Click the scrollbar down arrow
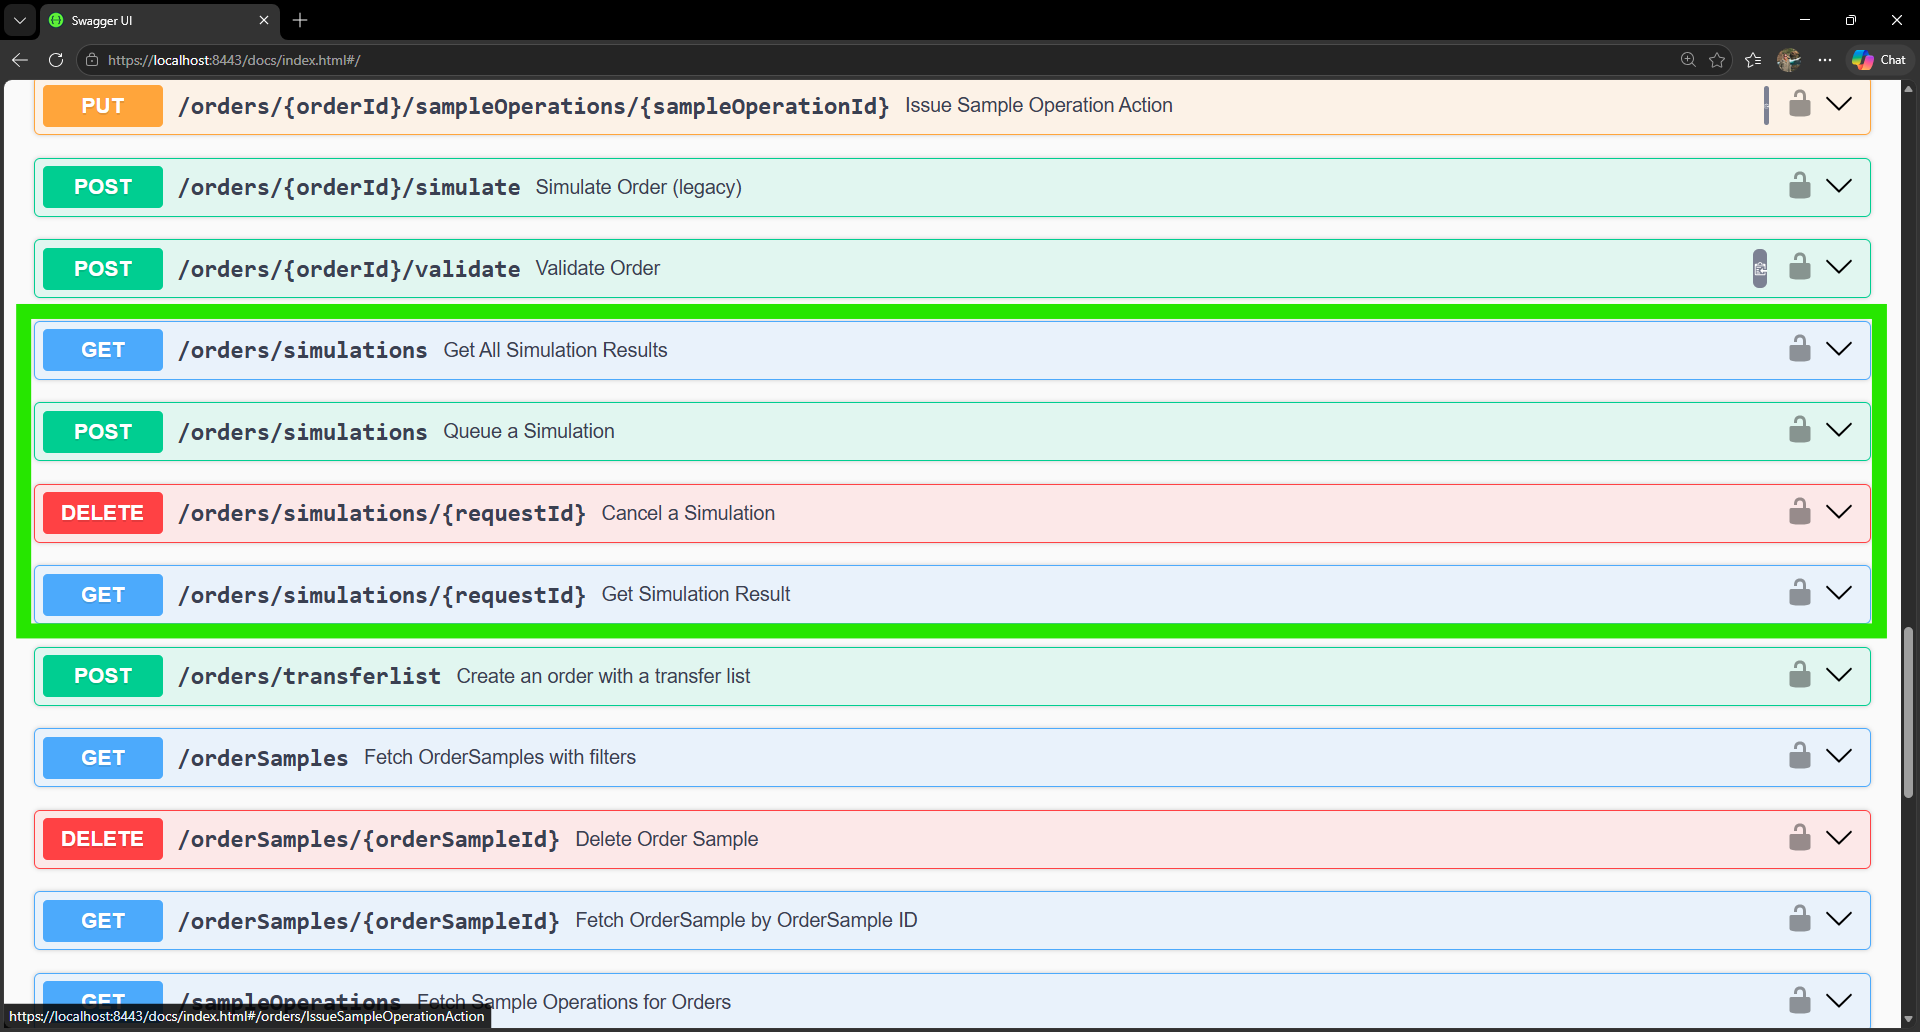 click(x=1908, y=1019)
